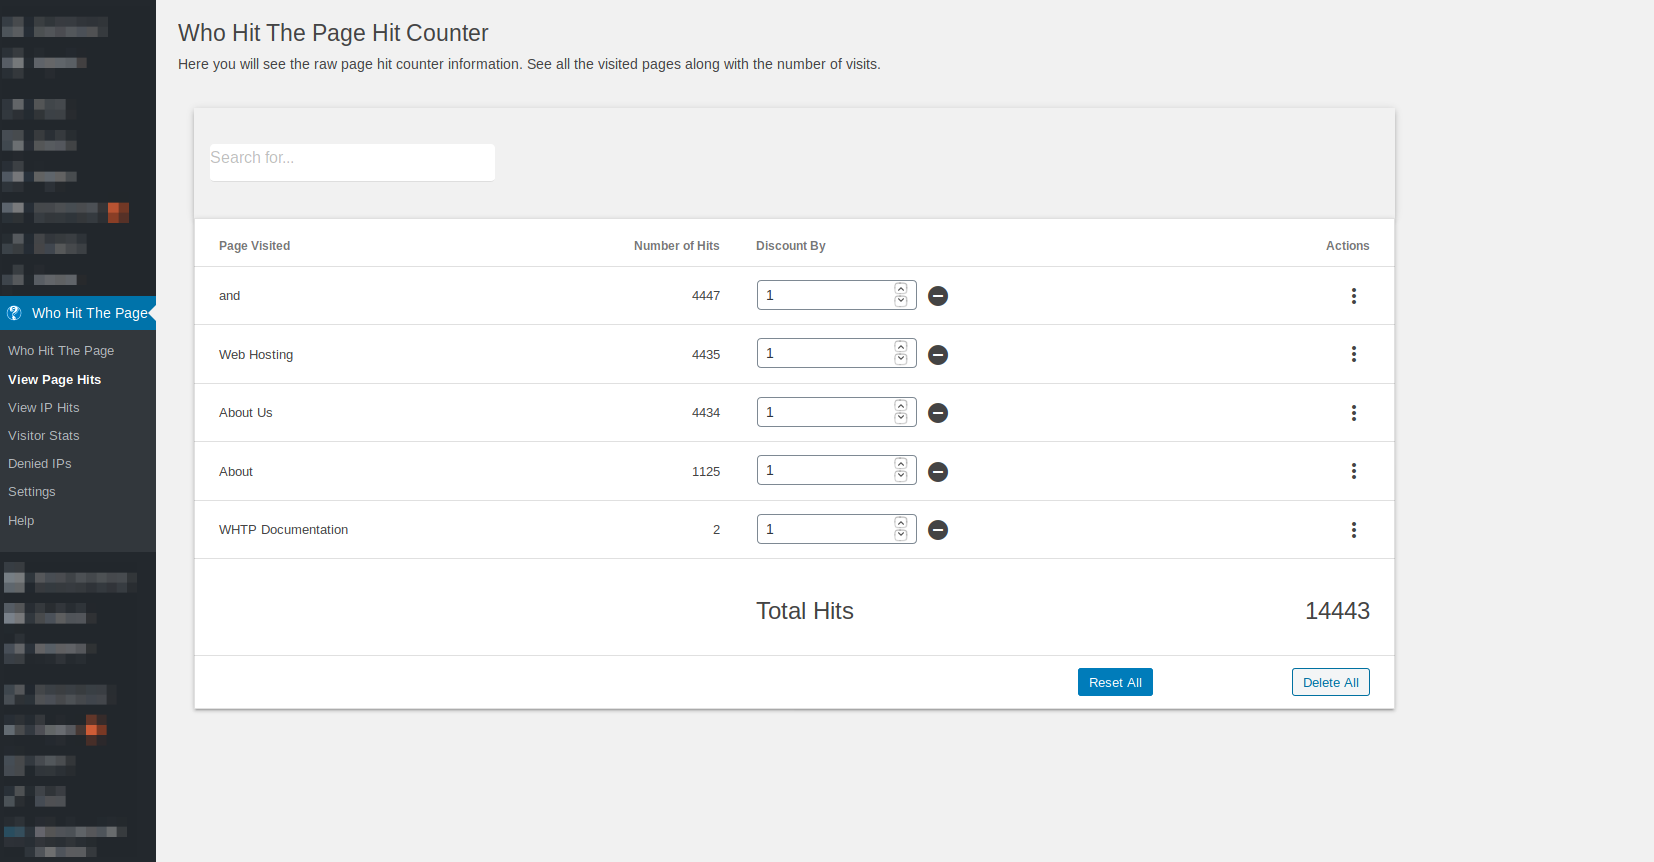Open three-dot actions menu for About Us
Screen dimensions: 1654x862
(x=1354, y=413)
